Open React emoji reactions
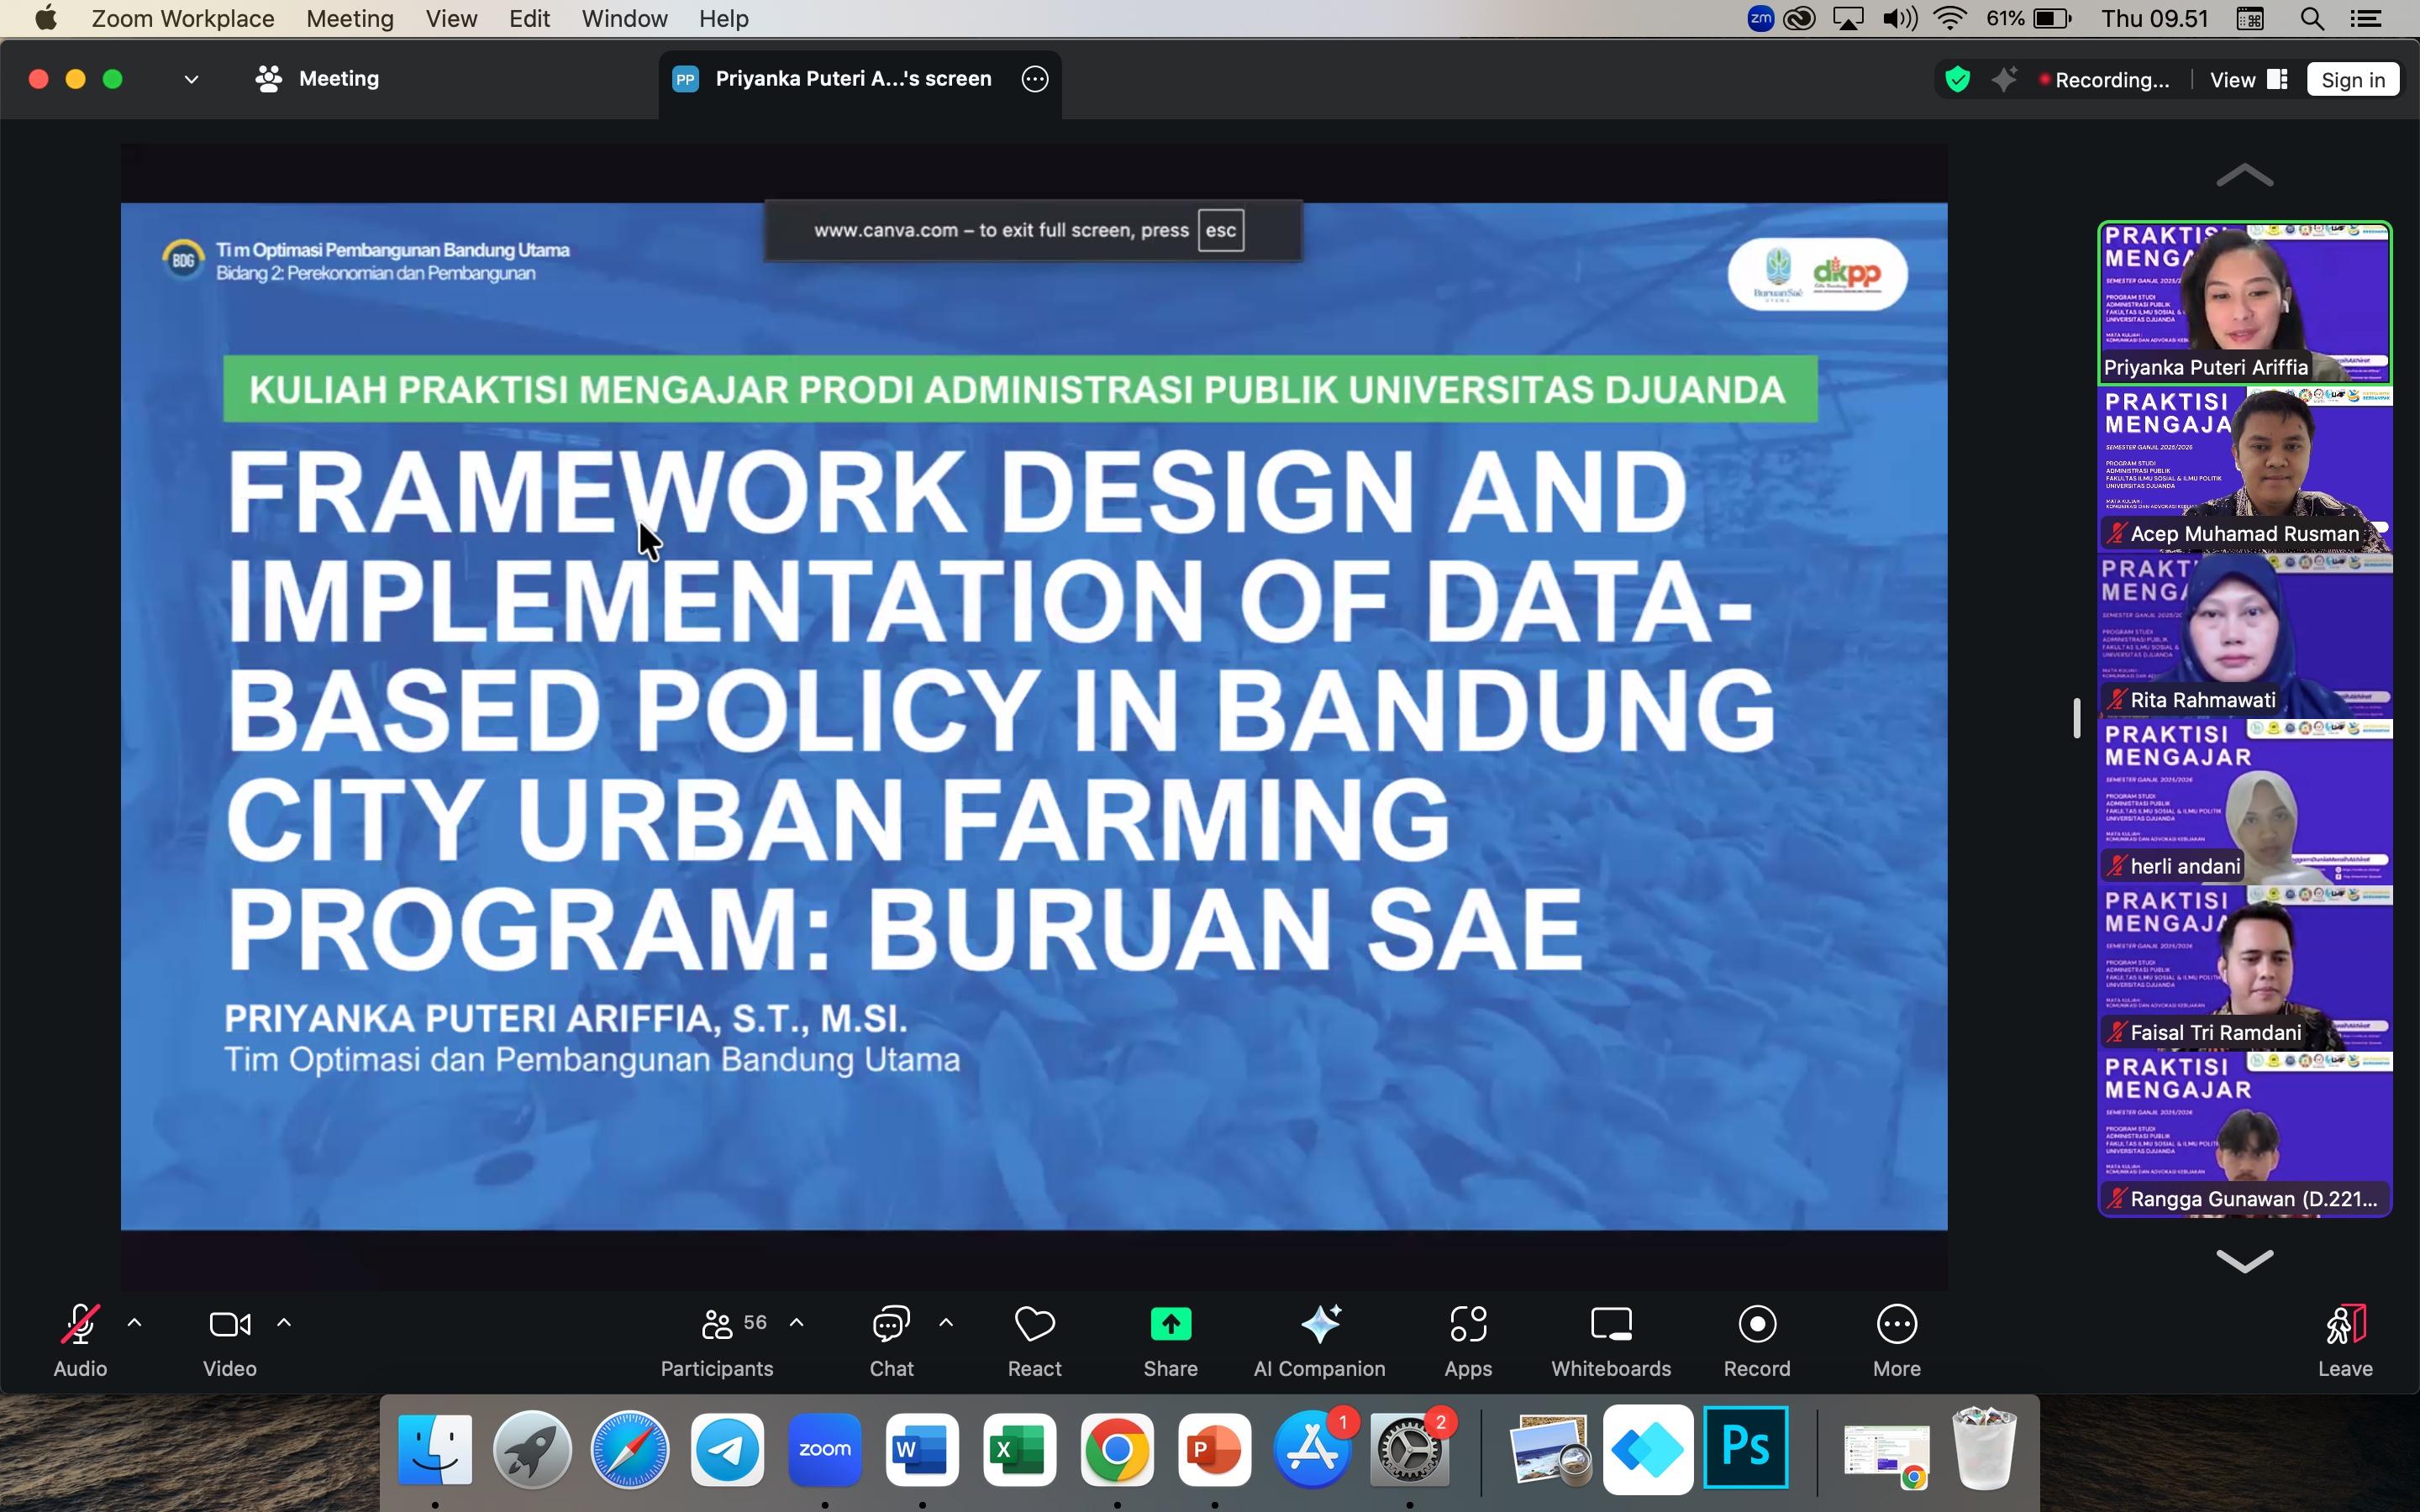Image resolution: width=2420 pixels, height=1512 pixels. [1035, 1340]
